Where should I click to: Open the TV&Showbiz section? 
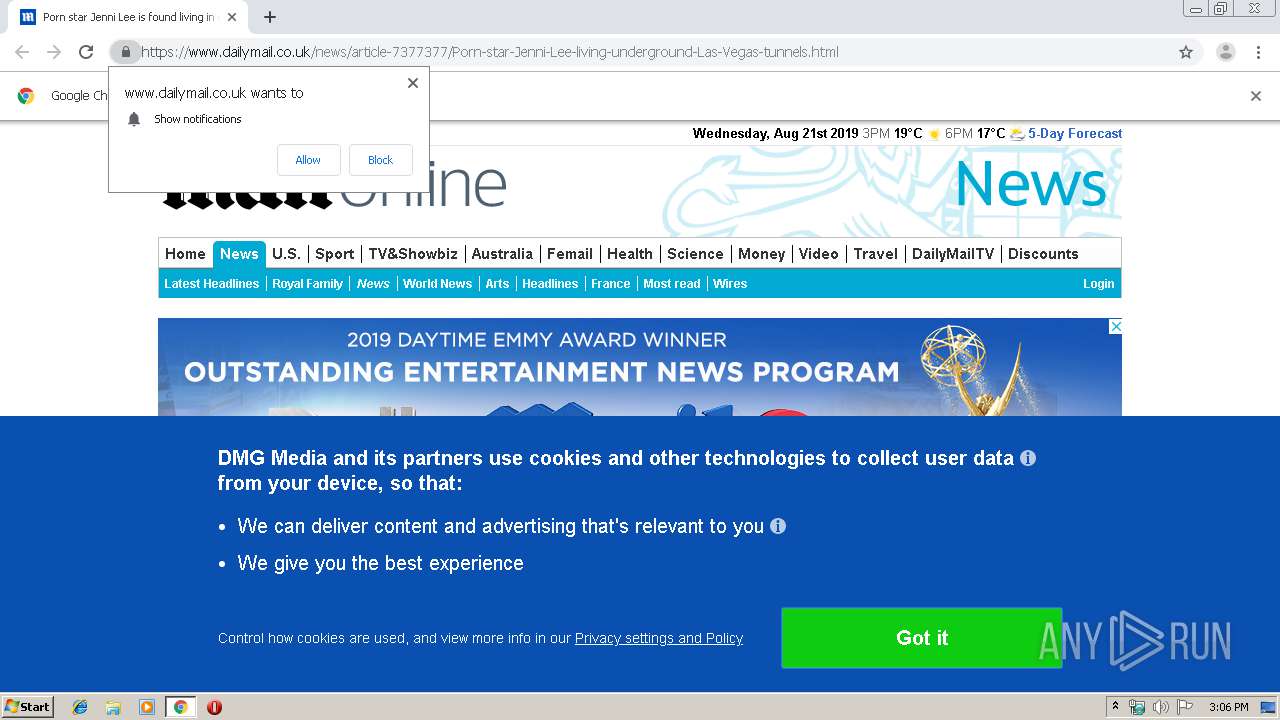click(413, 254)
